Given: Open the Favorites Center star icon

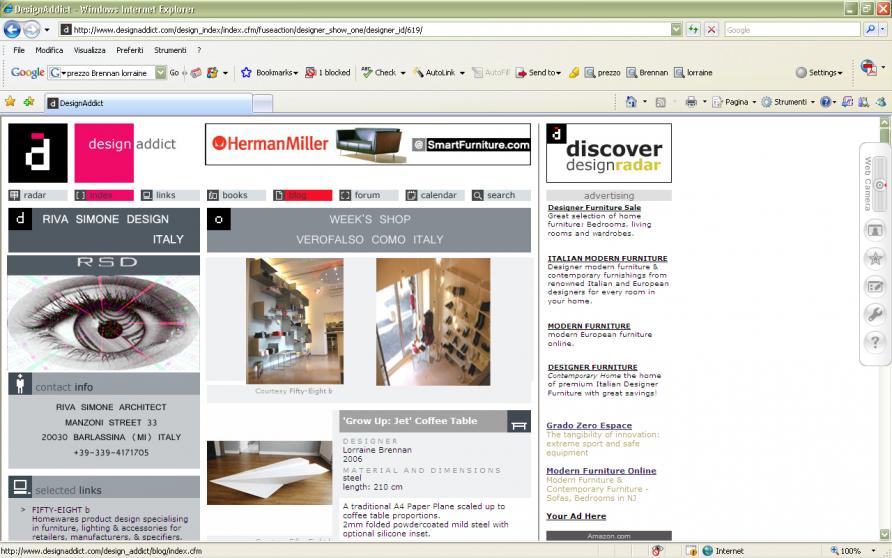Looking at the screenshot, I should (x=10, y=102).
